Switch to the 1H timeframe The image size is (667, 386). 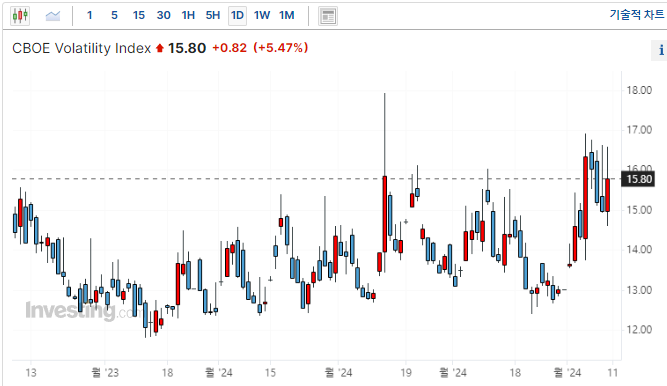point(188,16)
